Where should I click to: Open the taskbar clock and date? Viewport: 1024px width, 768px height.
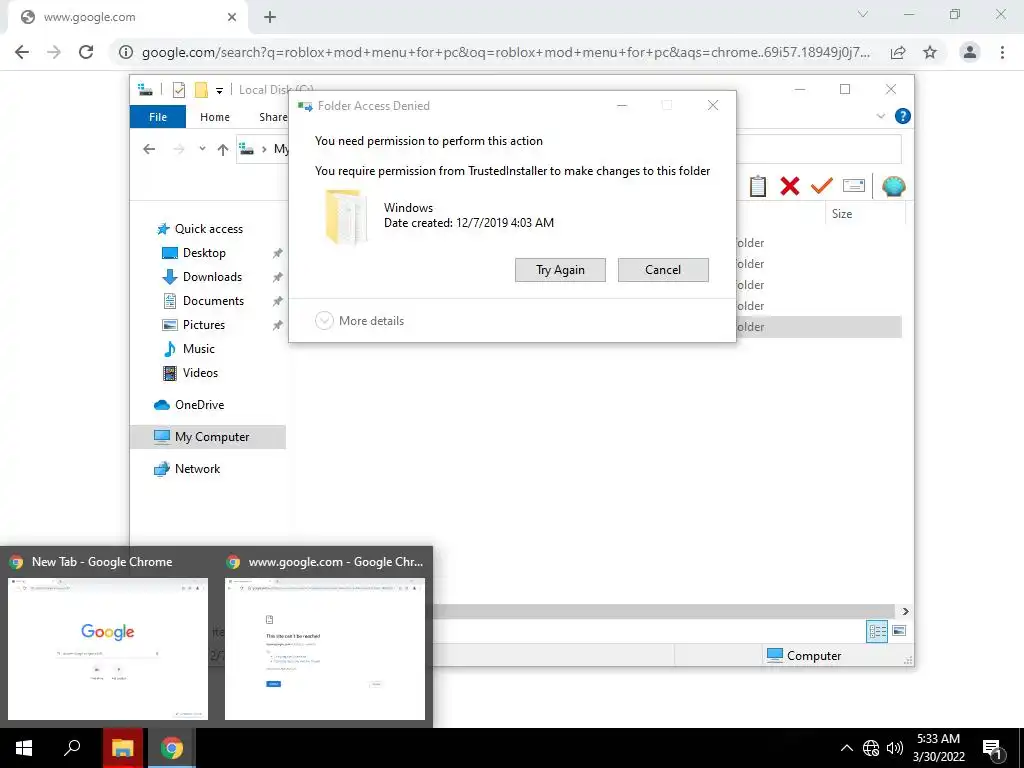click(938, 748)
